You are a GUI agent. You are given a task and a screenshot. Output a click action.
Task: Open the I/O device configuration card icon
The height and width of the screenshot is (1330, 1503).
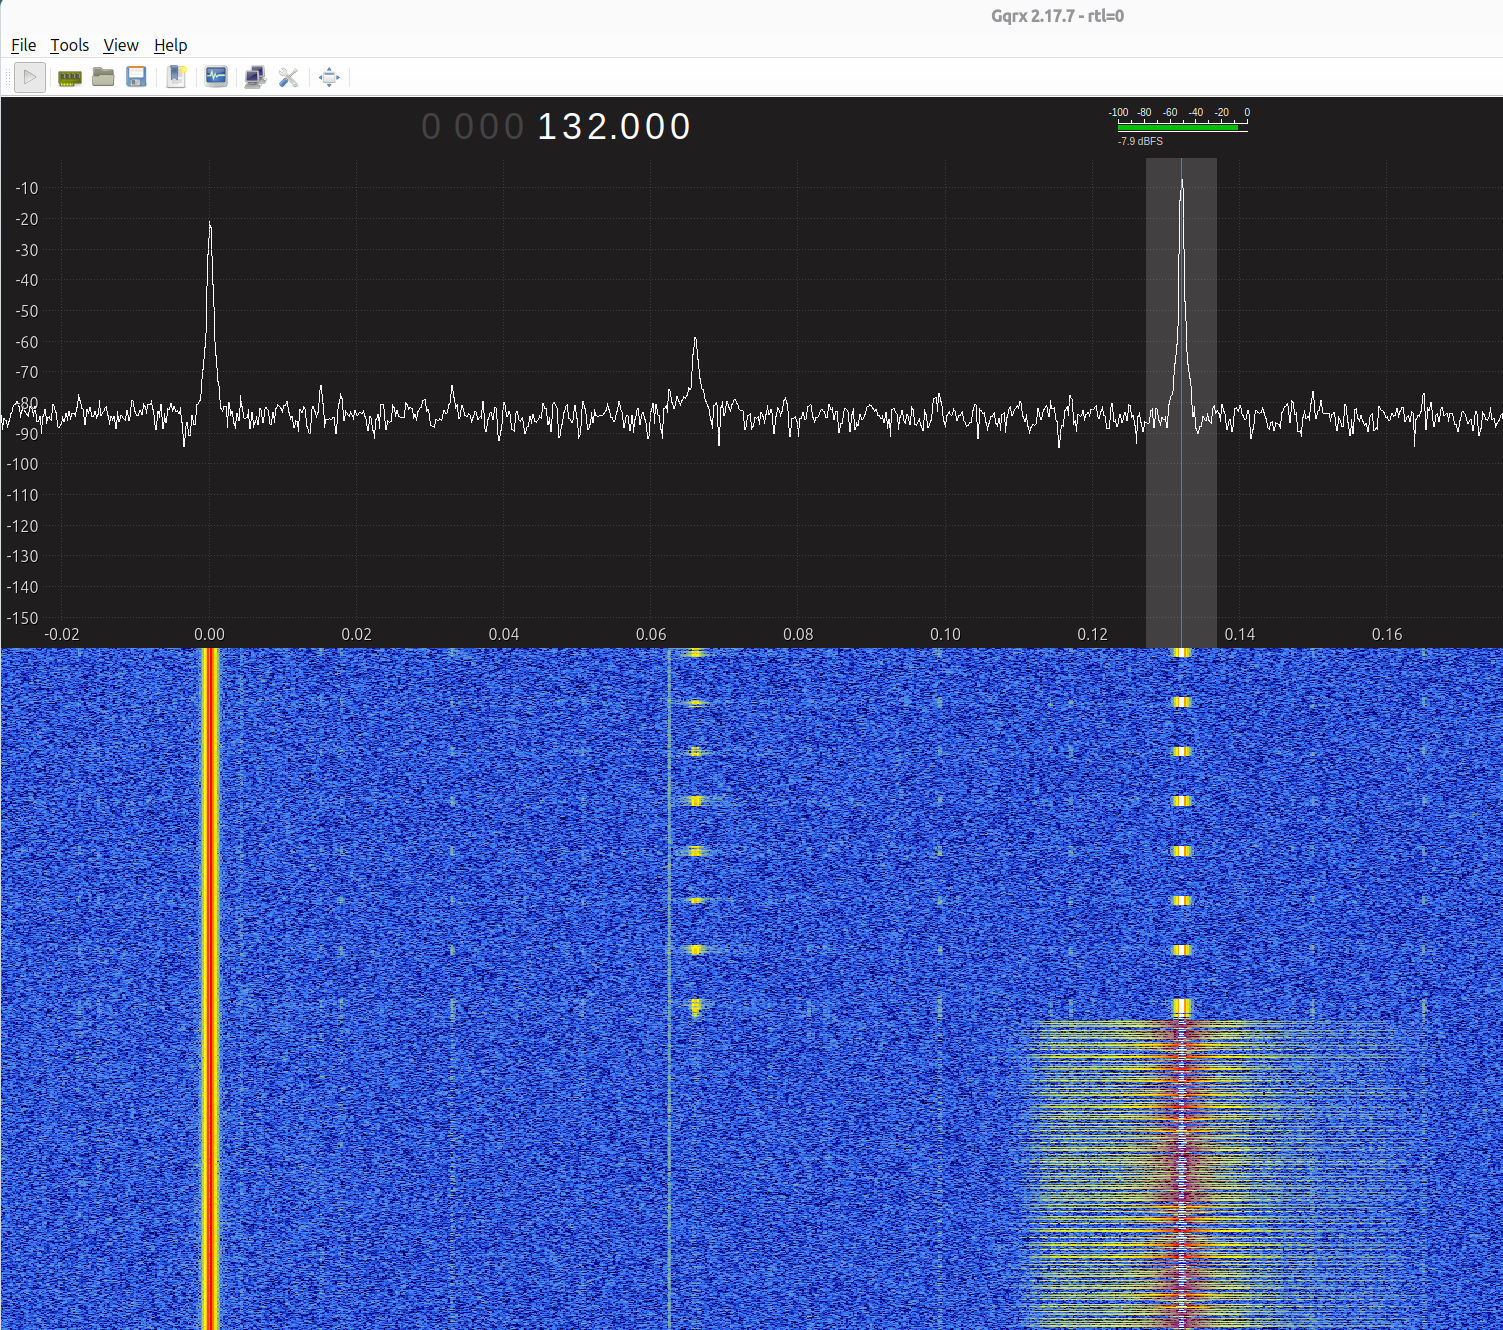pyautogui.click(x=69, y=77)
